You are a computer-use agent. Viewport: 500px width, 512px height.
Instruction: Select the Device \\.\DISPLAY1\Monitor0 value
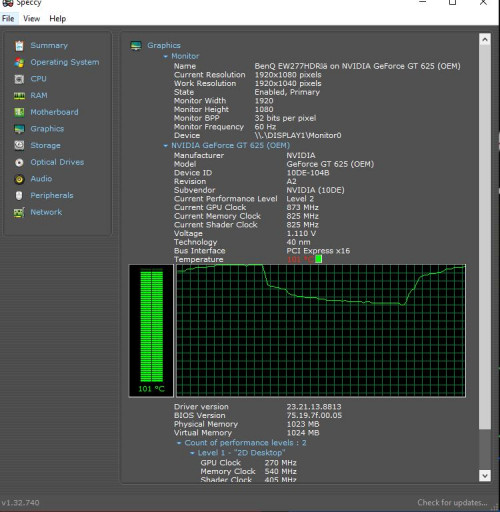pos(298,135)
